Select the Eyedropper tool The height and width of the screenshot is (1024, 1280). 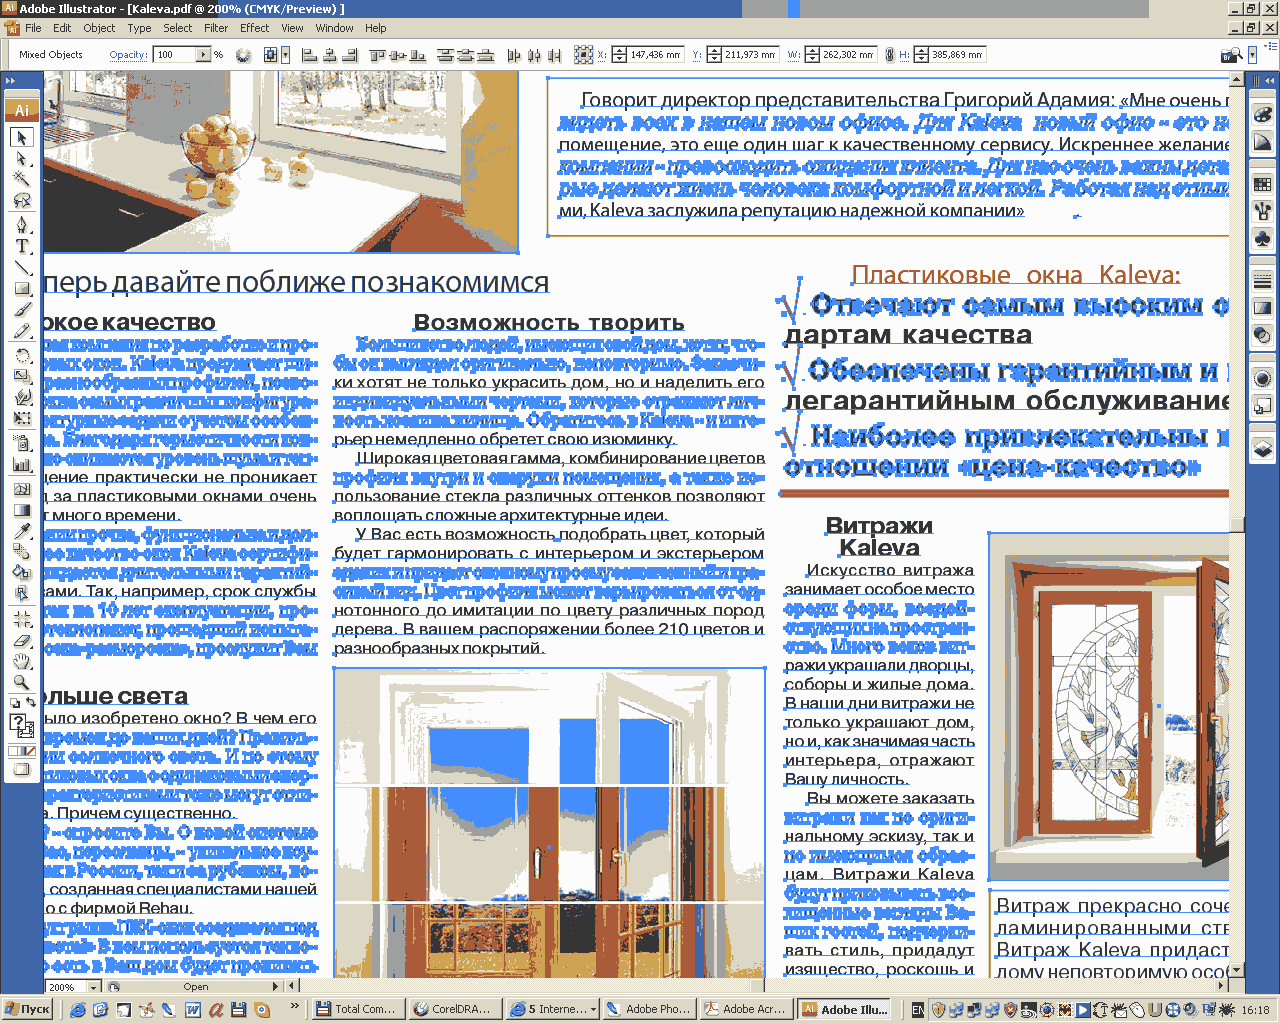(x=22, y=532)
